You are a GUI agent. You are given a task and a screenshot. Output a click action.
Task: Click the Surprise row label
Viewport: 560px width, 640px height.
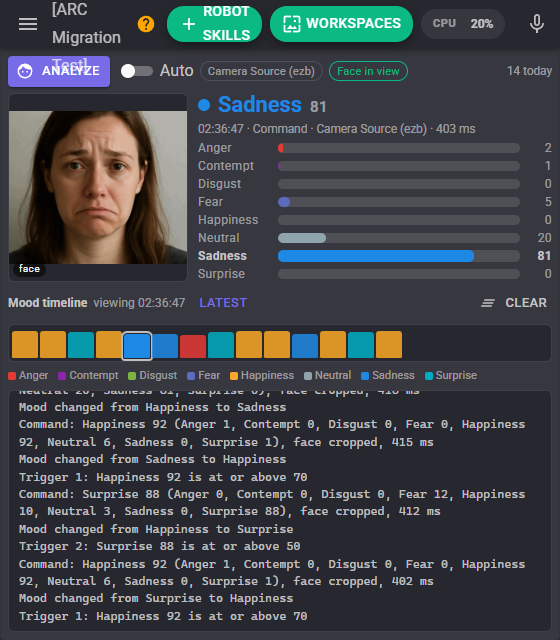221,273
